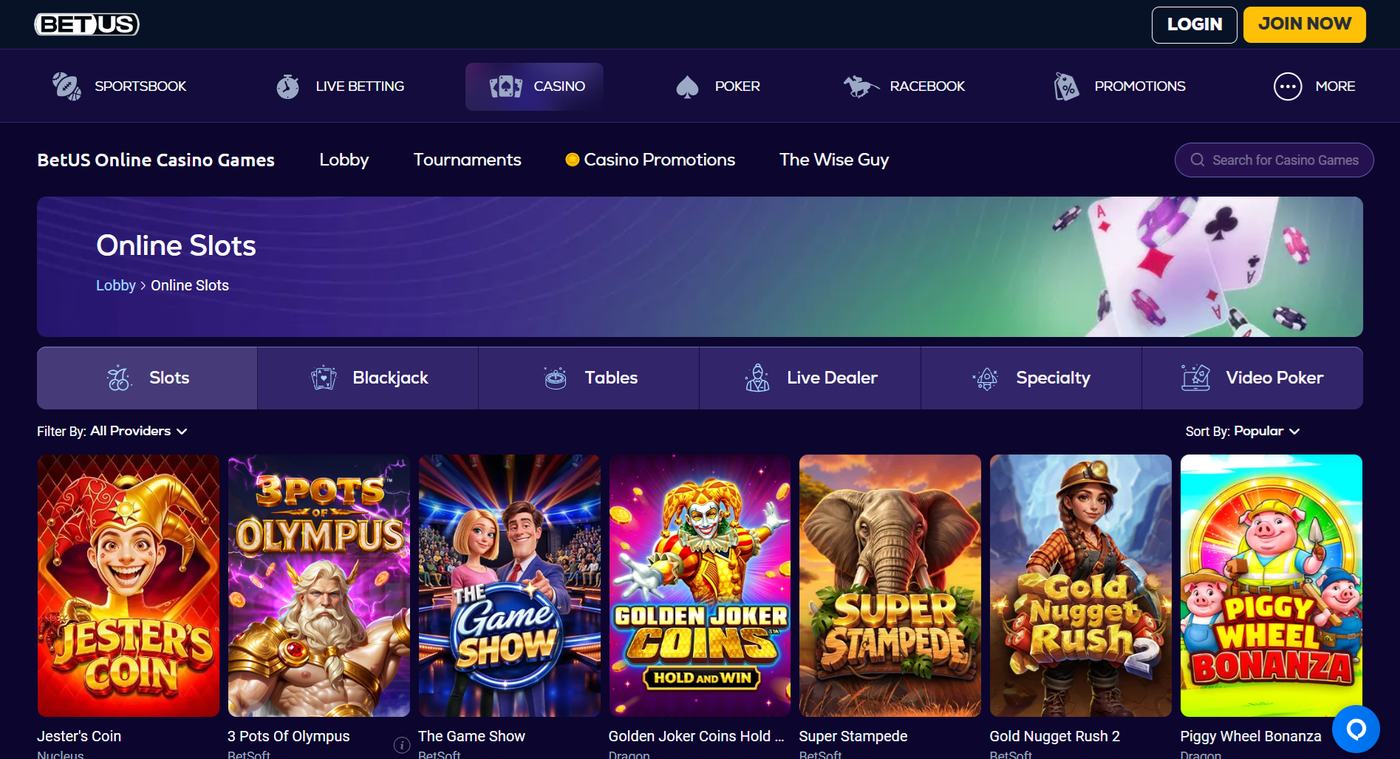Click the Super Stampede title text
Image resolution: width=1400 pixels, height=759 pixels.
[x=853, y=736]
